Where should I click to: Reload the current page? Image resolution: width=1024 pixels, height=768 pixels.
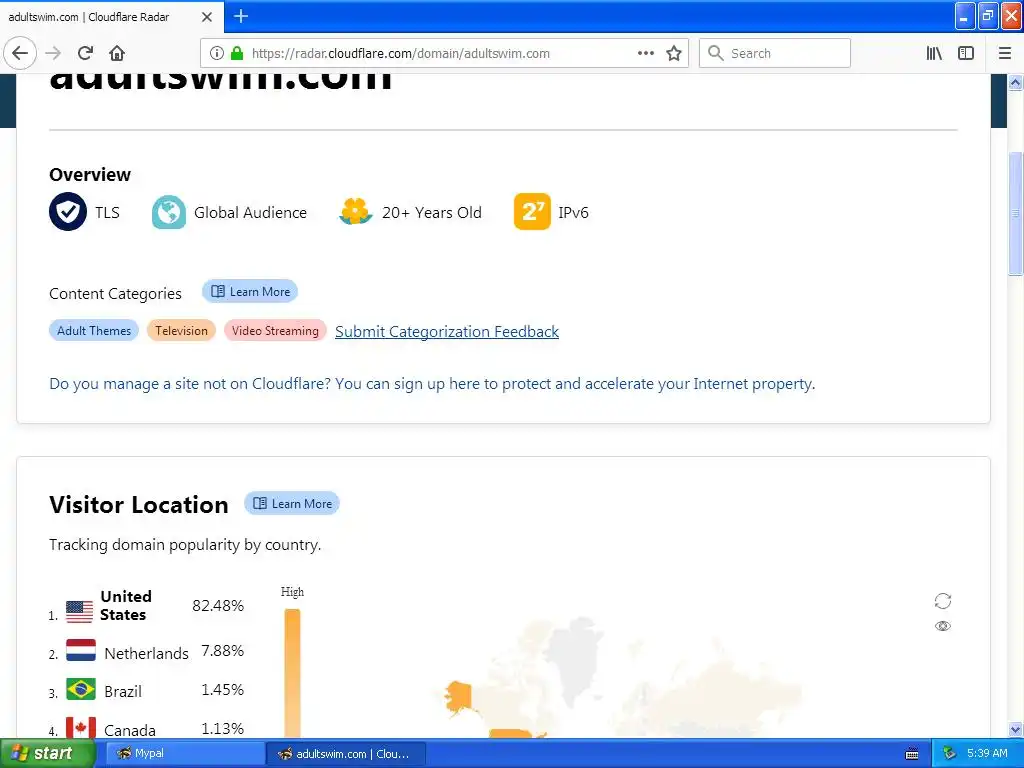coord(85,53)
